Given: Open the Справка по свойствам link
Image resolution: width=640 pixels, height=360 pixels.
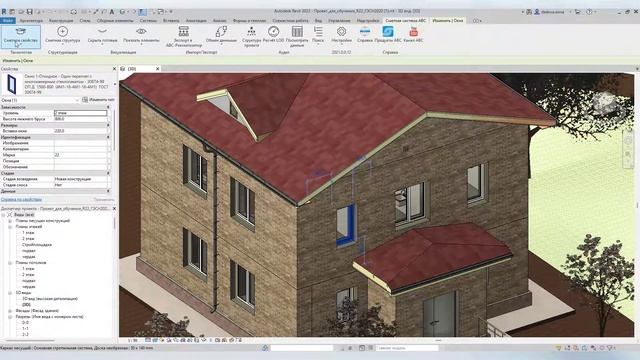Looking at the screenshot, I should pyautogui.click(x=21, y=200).
